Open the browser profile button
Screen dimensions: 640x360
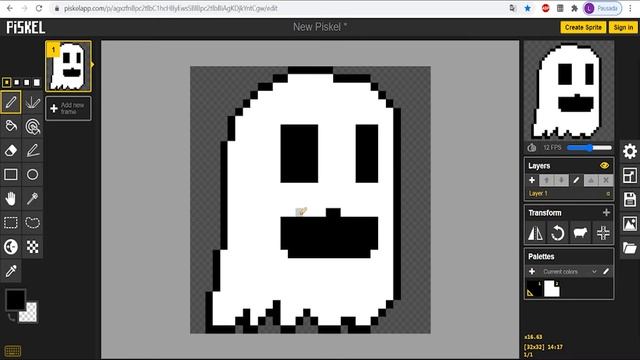[x=602, y=8]
